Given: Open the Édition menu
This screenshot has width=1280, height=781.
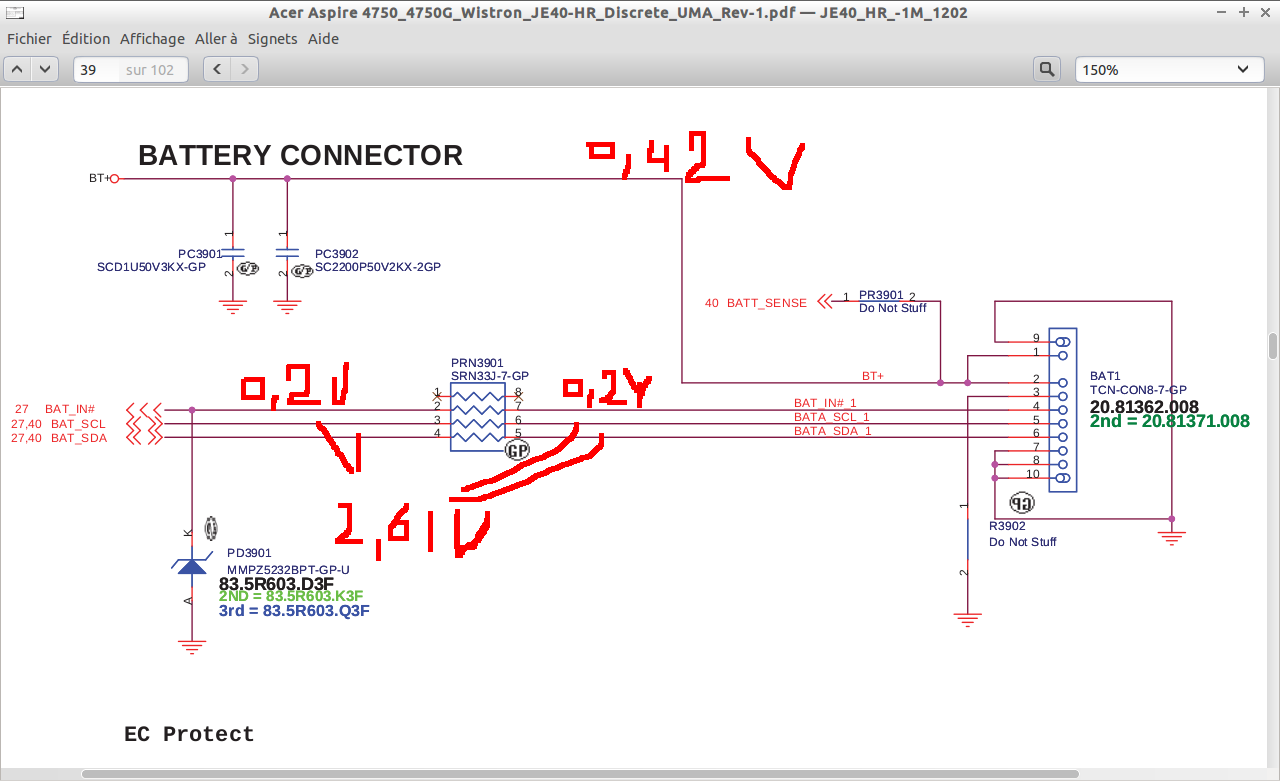Looking at the screenshot, I should coord(86,39).
